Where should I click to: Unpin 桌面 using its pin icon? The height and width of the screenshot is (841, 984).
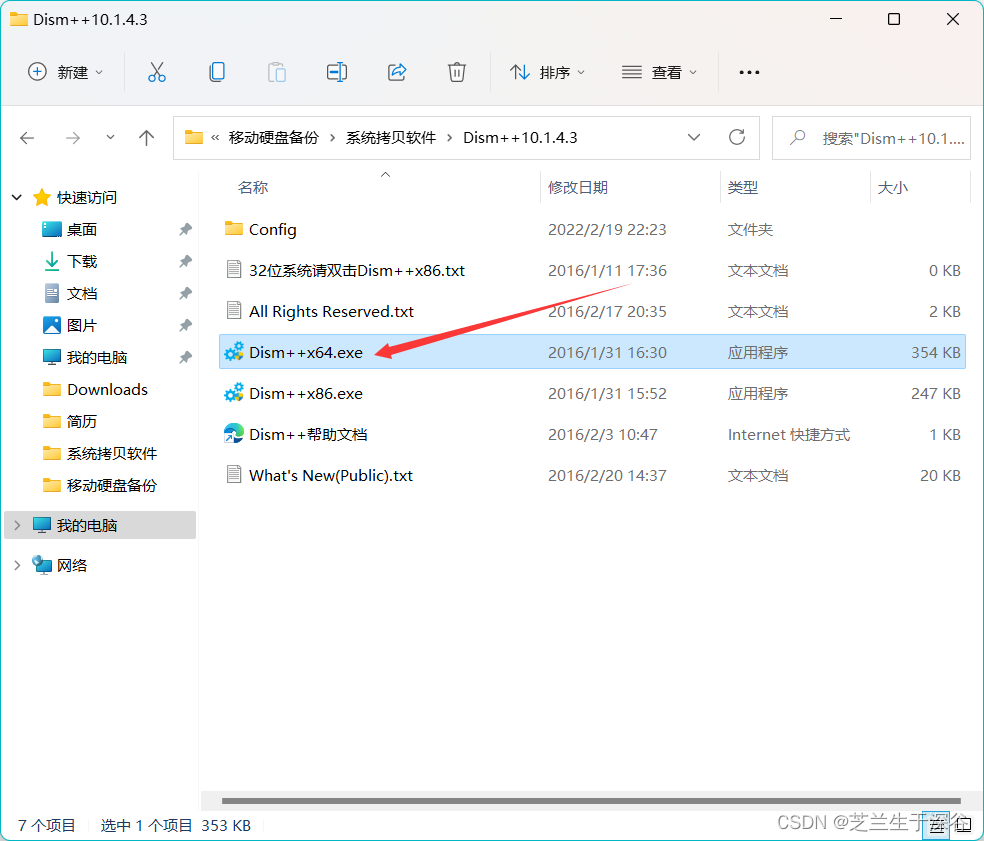185,230
